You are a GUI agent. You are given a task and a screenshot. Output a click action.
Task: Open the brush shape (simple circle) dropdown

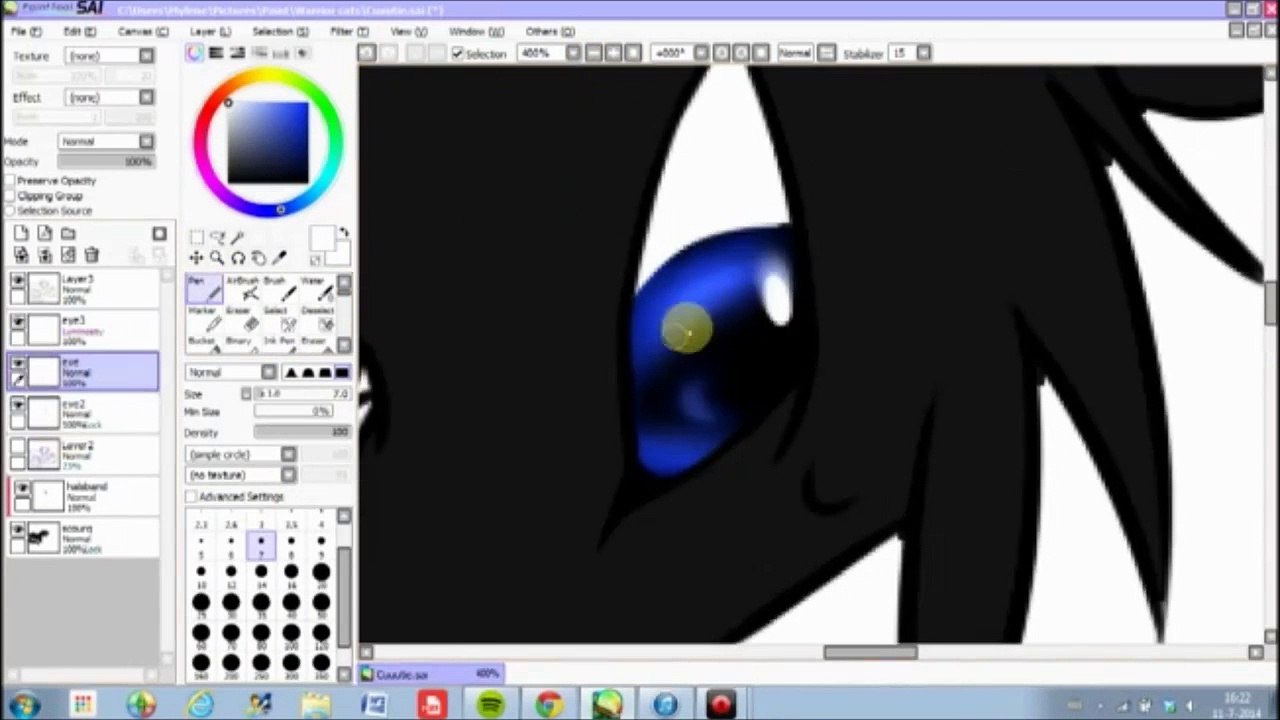click(241, 454)
